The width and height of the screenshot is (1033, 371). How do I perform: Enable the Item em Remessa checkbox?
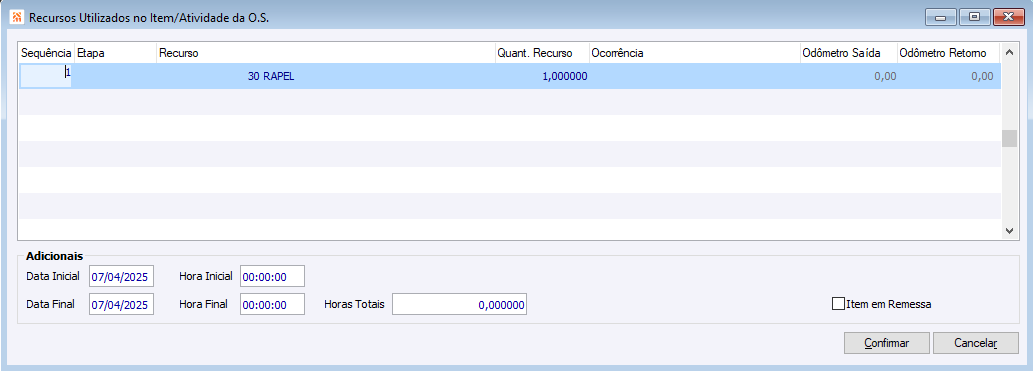838,304
